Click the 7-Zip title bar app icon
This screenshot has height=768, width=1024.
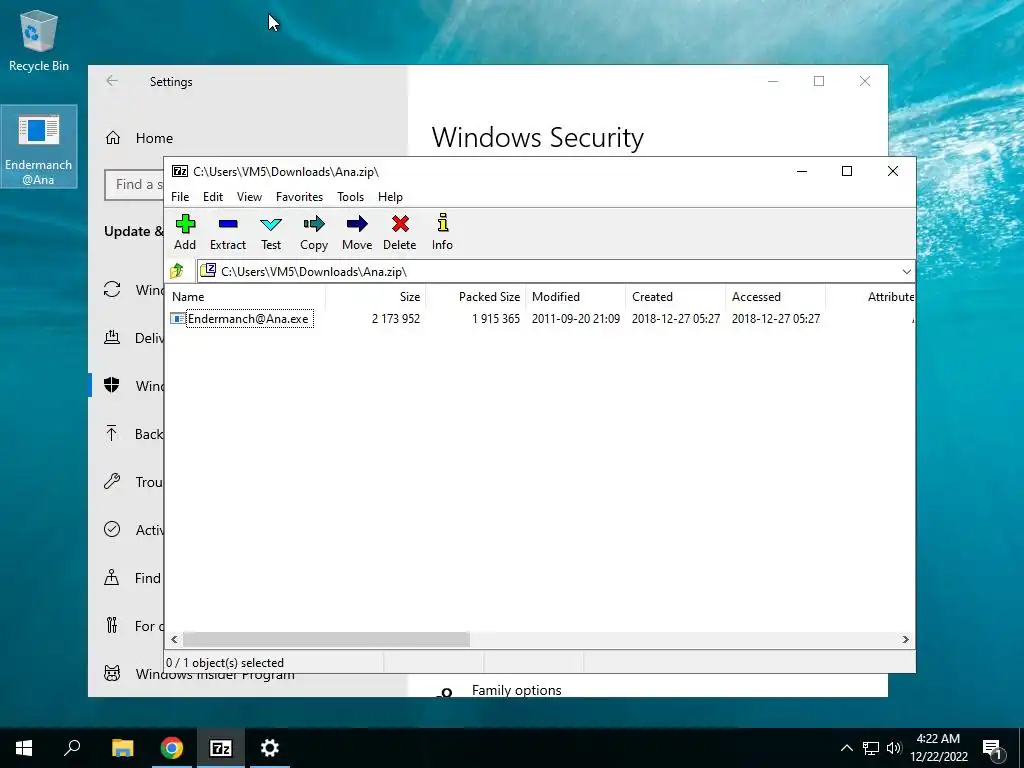tap(180, 171)
